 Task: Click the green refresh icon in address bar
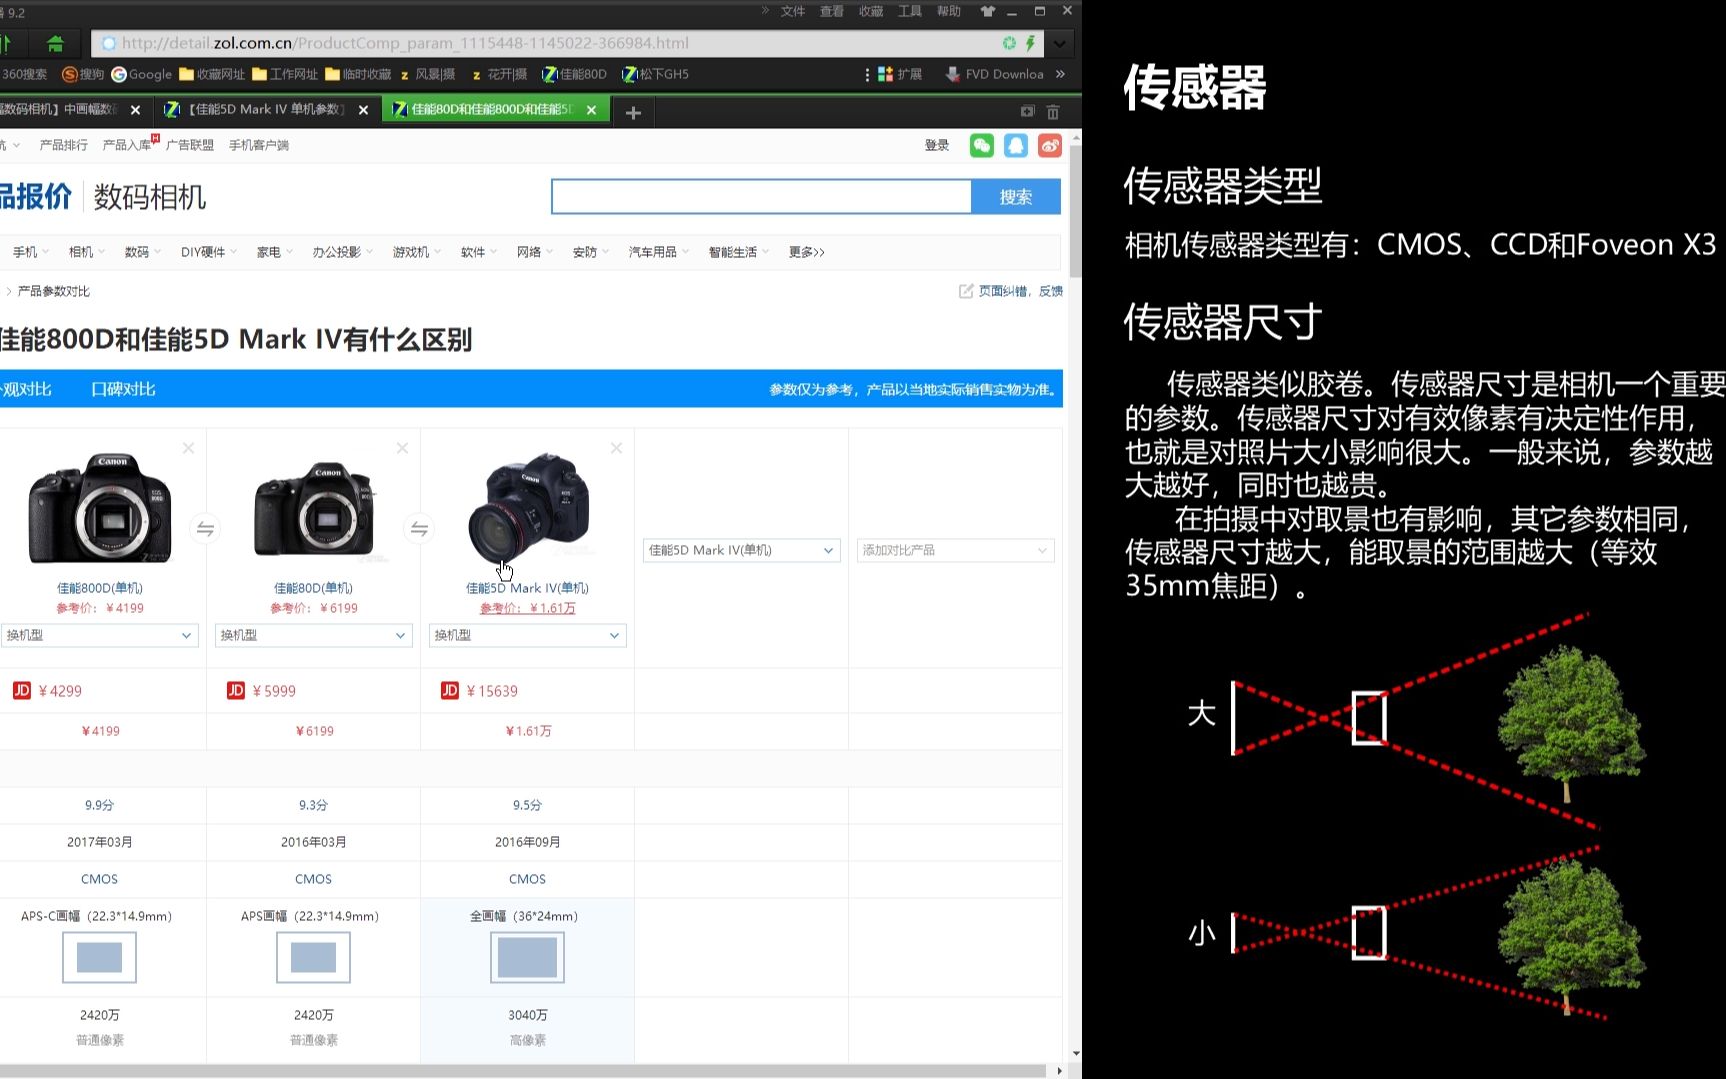point(1009,43)
